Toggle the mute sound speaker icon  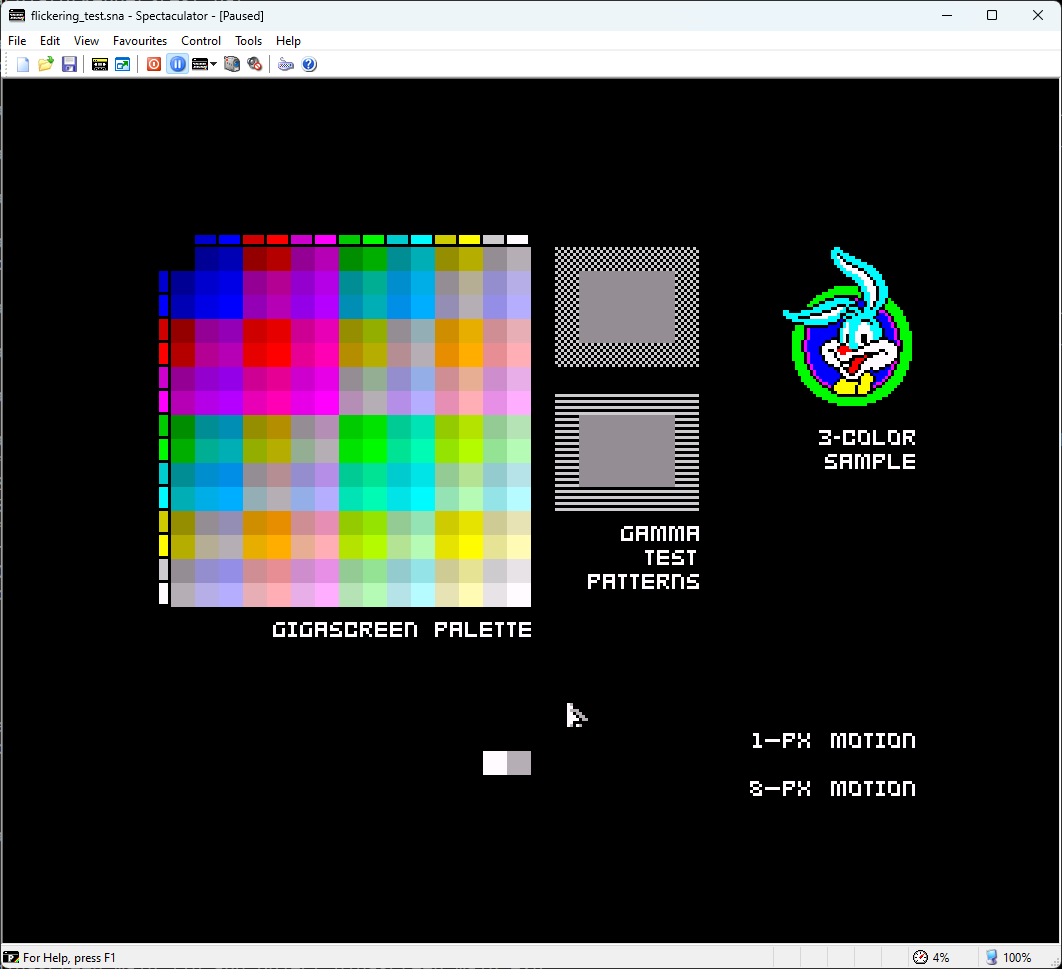pyautogui.click(x=255, y=64)
